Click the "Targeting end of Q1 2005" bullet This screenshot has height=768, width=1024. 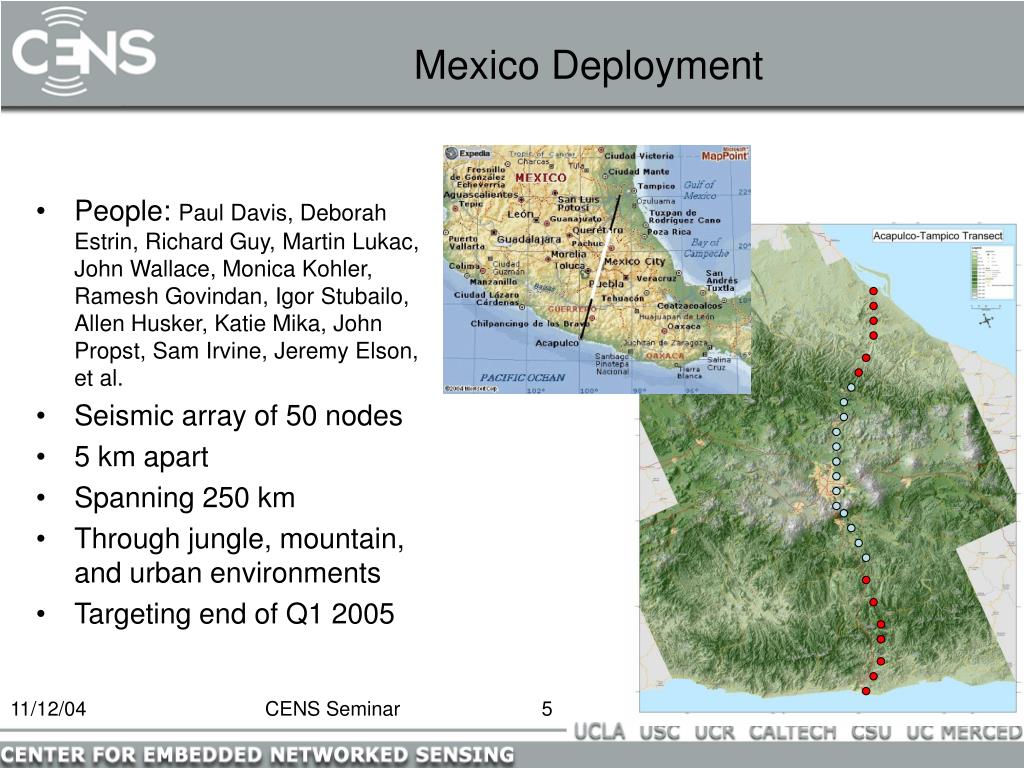(x=234, y=614)
